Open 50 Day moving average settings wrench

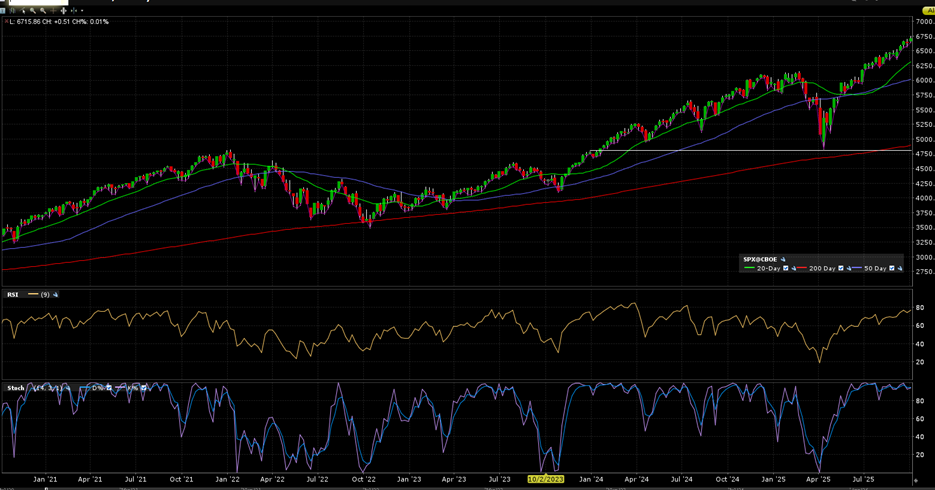pos(900,268)
